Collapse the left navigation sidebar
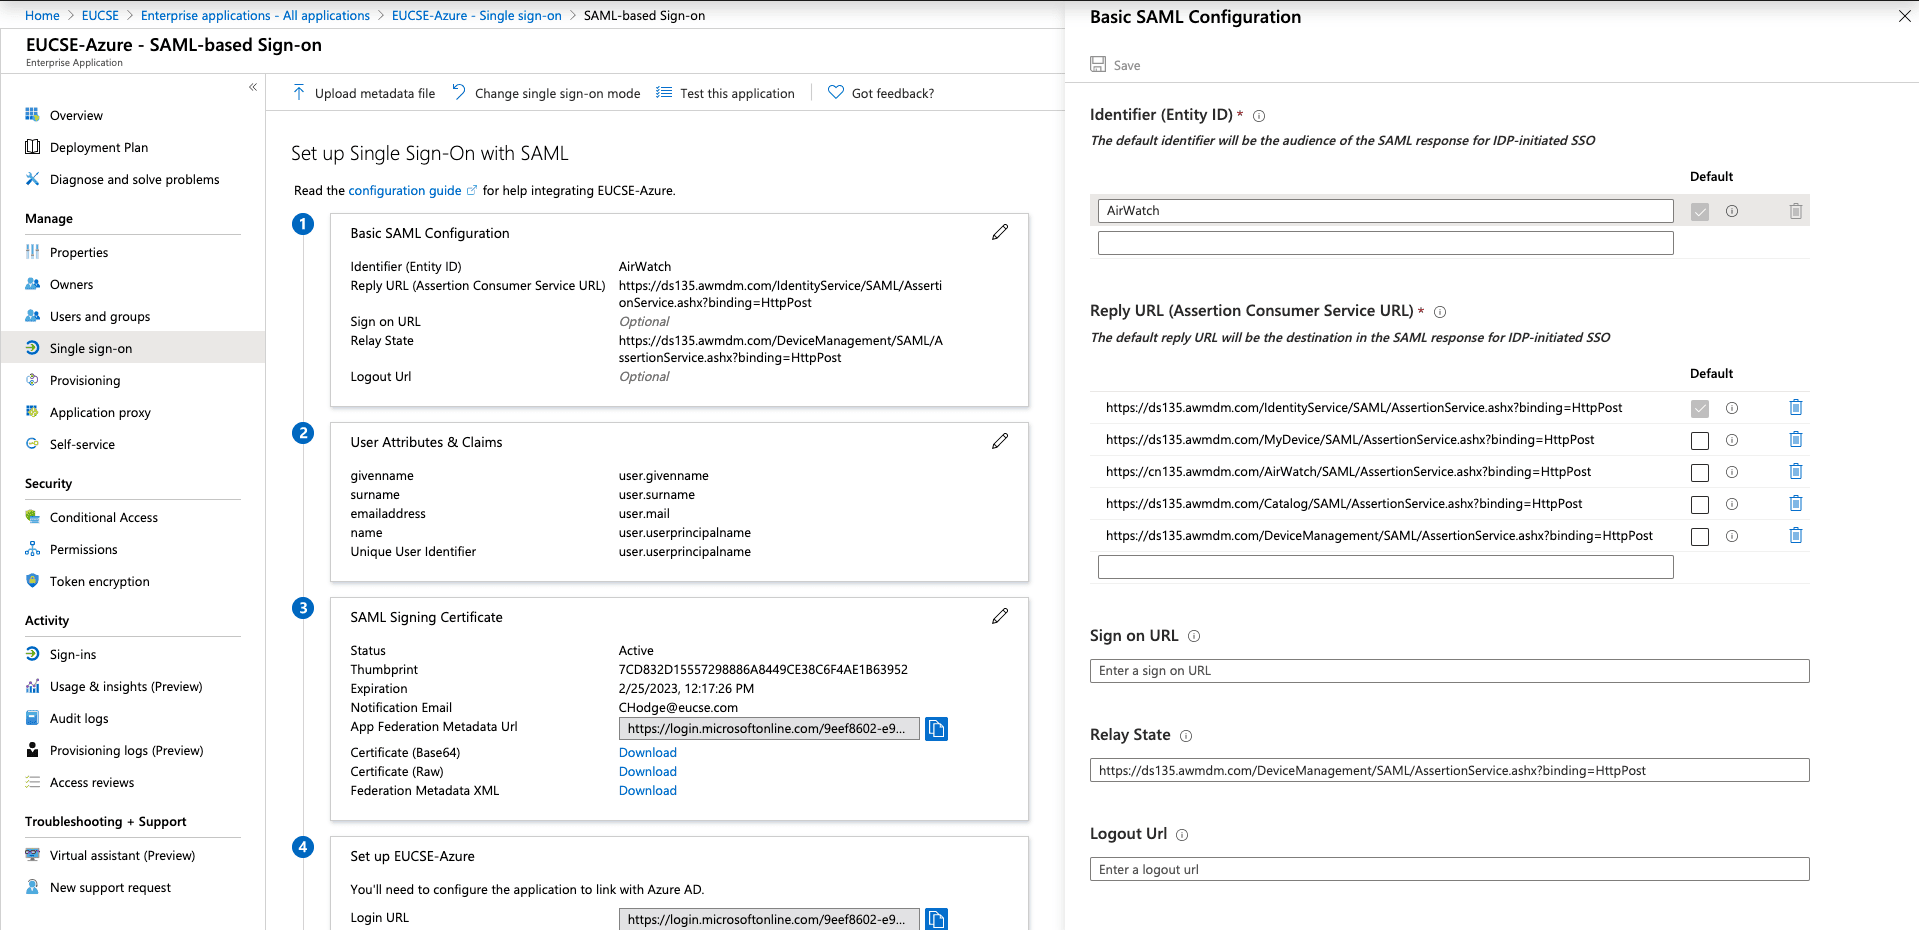Image resolution: width=1919 pixels, height=930 pixels. tap(253, 87)
